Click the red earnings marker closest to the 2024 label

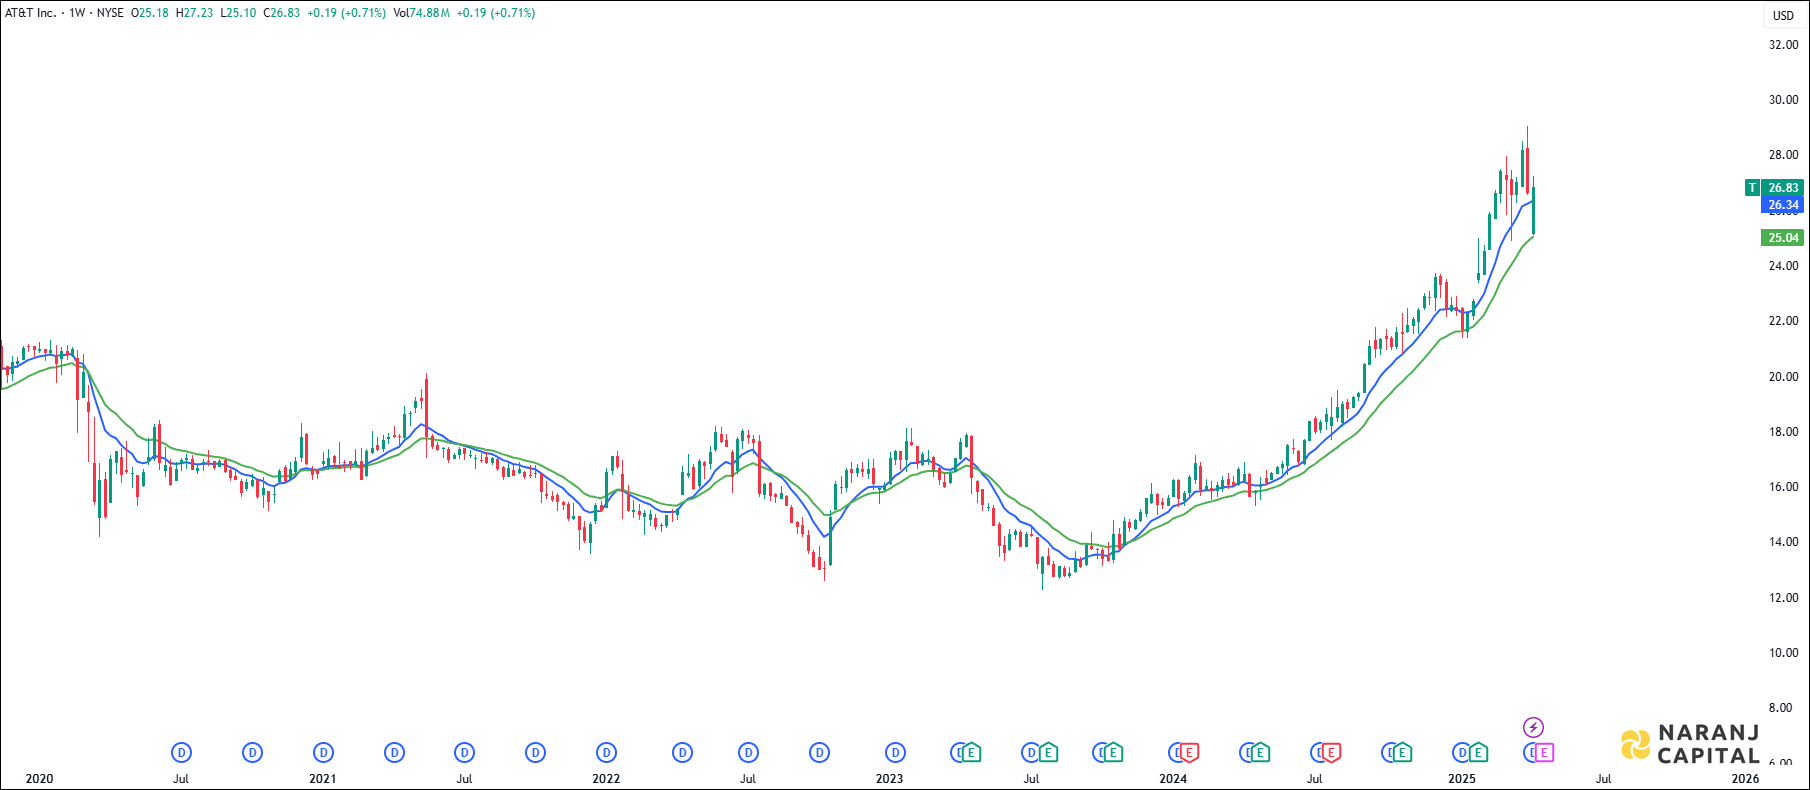[1188, 752]
